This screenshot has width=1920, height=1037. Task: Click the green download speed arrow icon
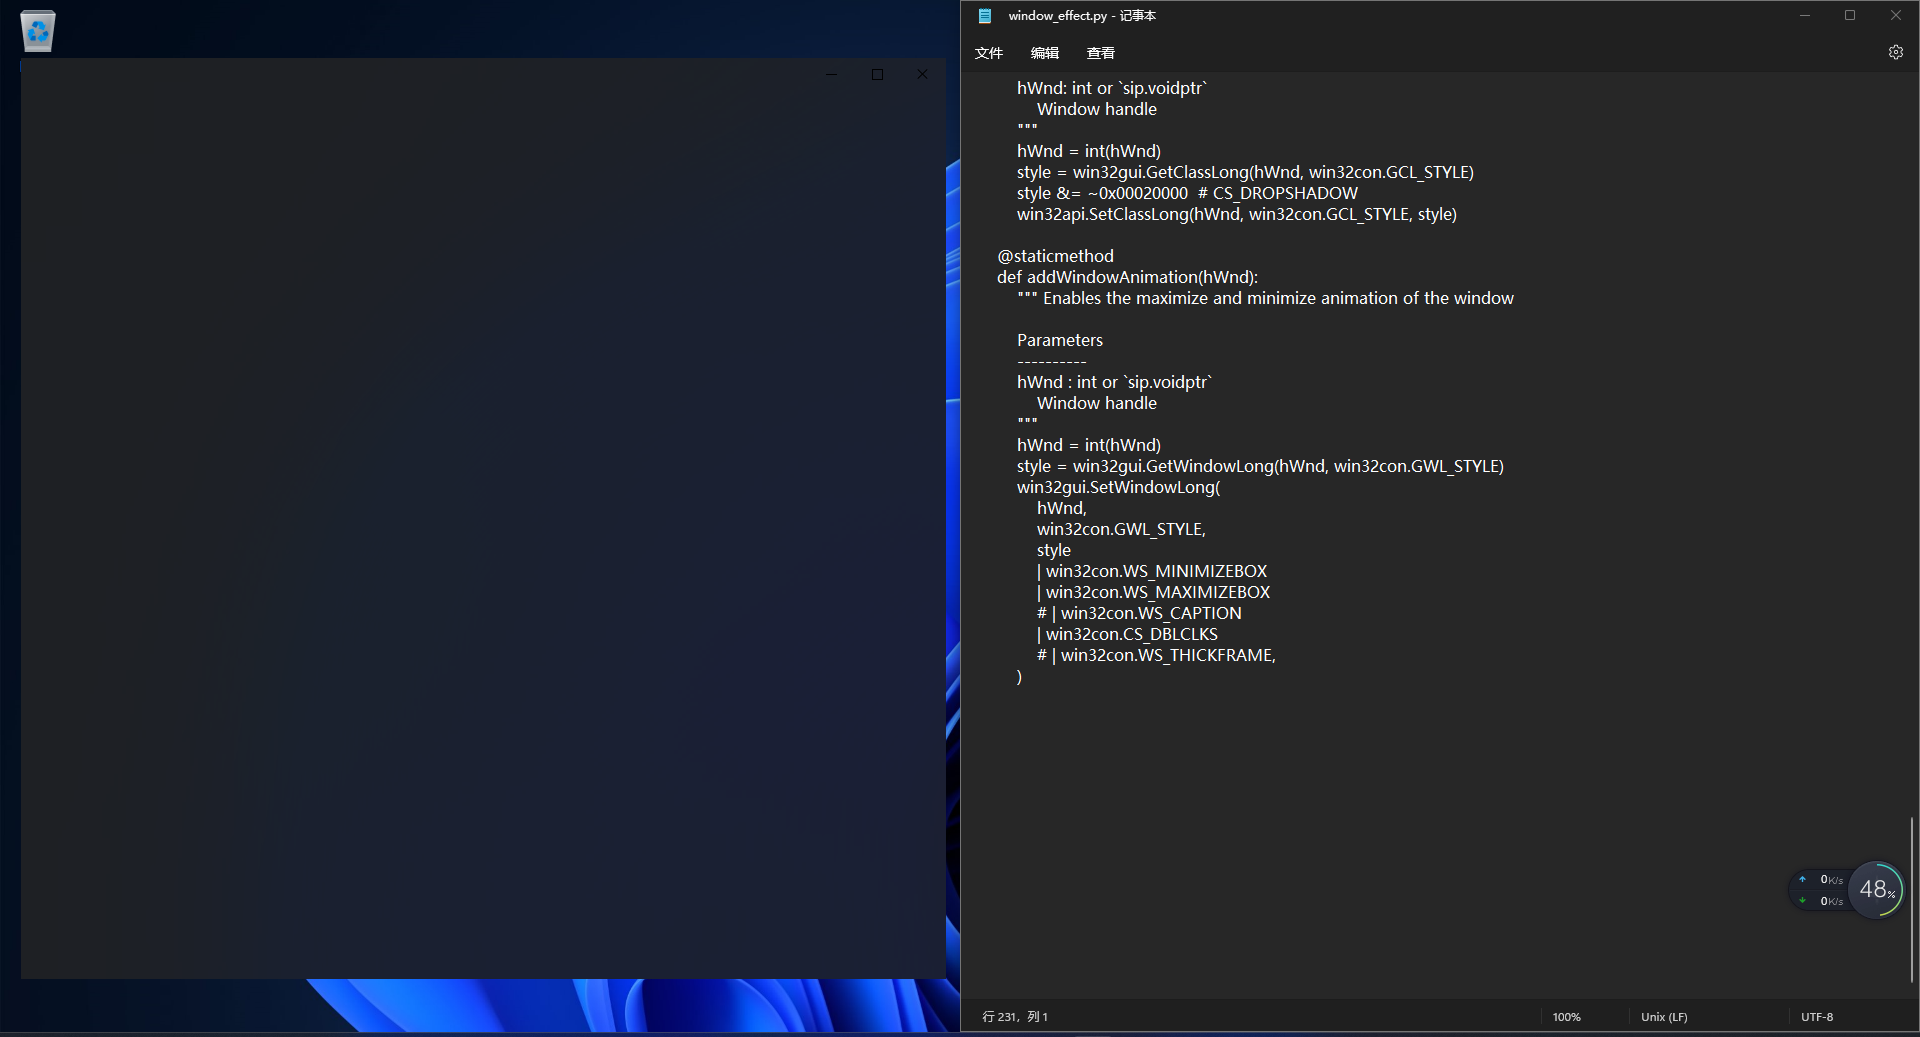tap(1802, 901)
